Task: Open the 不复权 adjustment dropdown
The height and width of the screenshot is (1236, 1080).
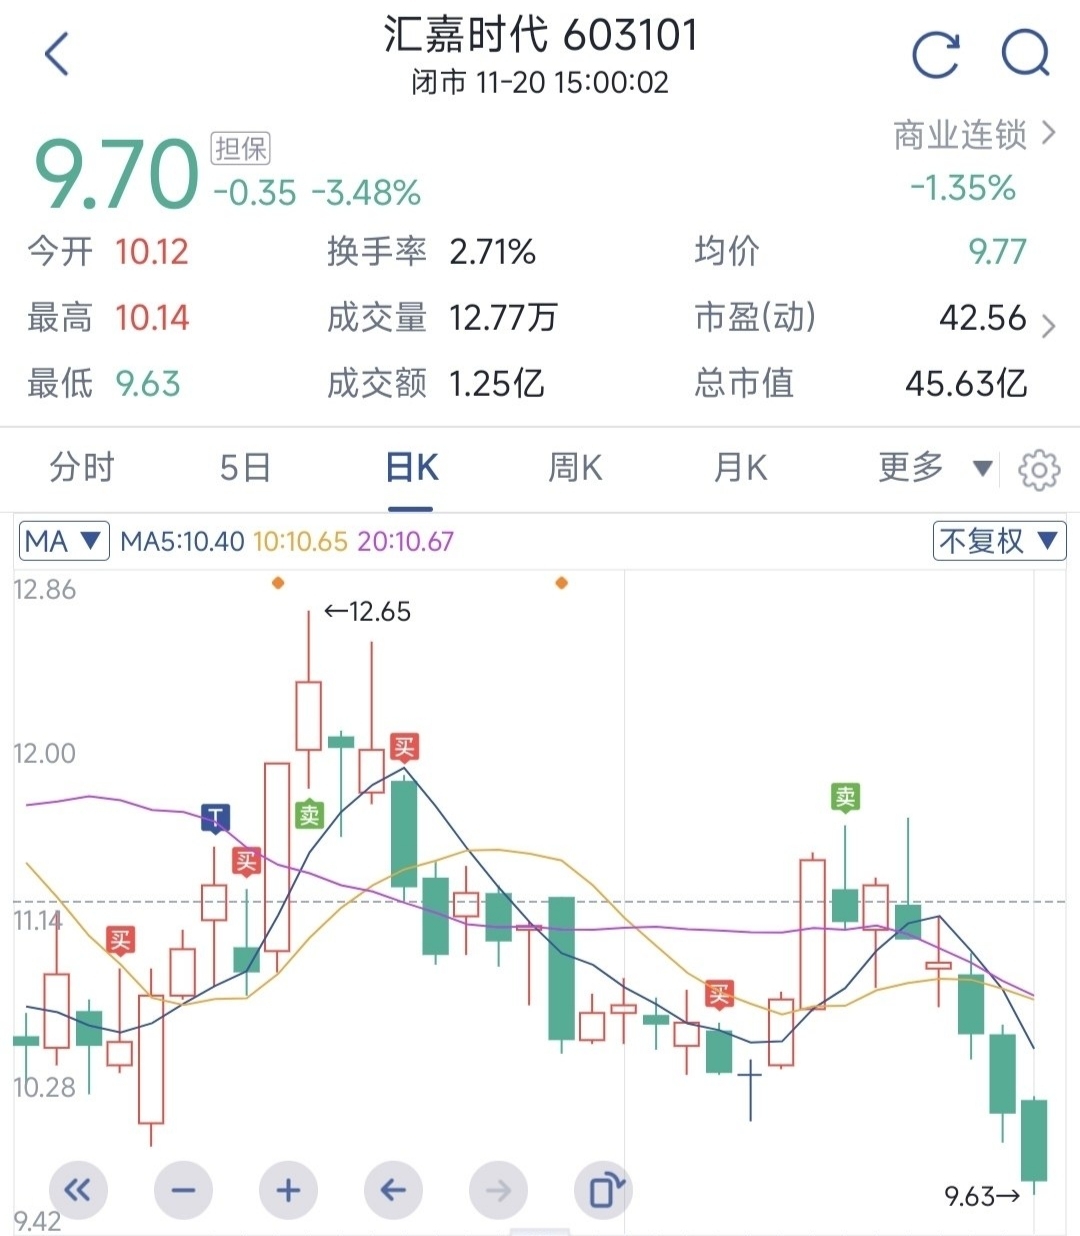Action: [x=999, y=541]
